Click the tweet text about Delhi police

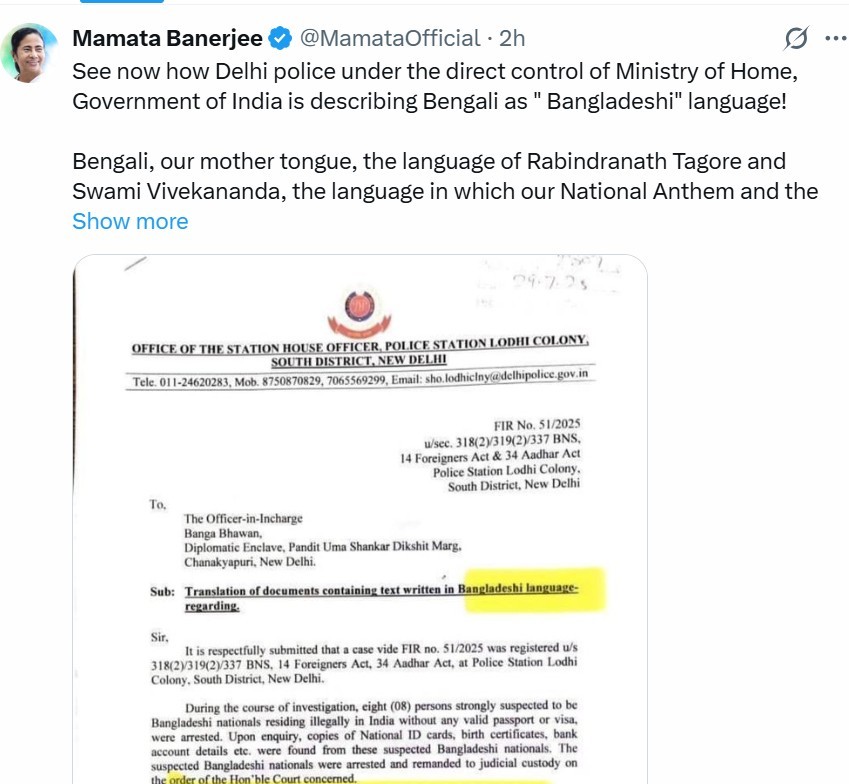pos(435,86)
